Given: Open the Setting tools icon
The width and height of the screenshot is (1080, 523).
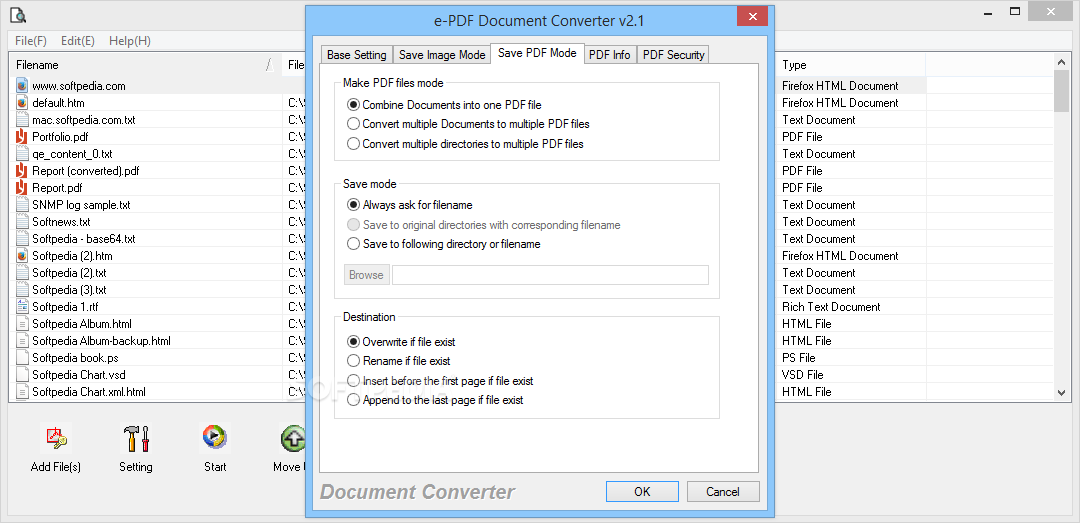Looking at the screenshot, I should 136,438.
